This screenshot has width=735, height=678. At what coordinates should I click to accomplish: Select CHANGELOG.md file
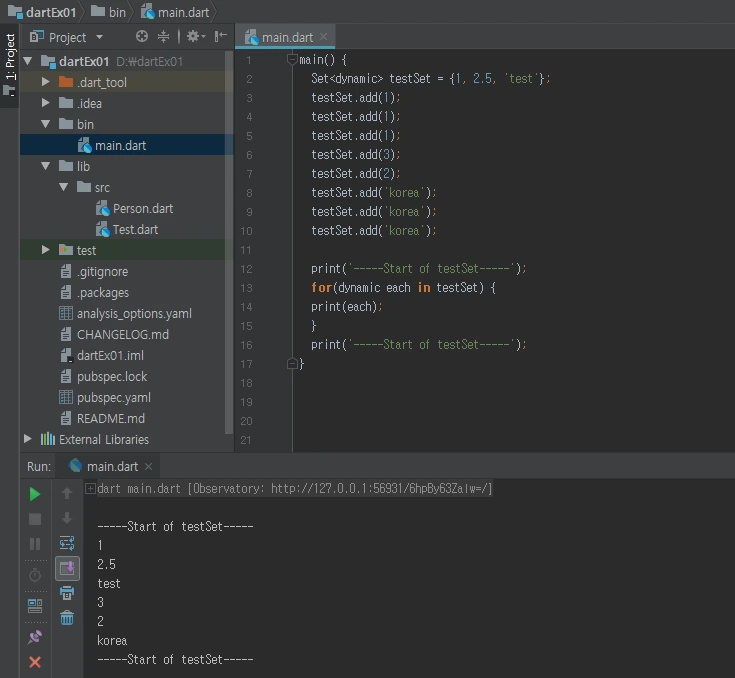[x=114, y=334]
